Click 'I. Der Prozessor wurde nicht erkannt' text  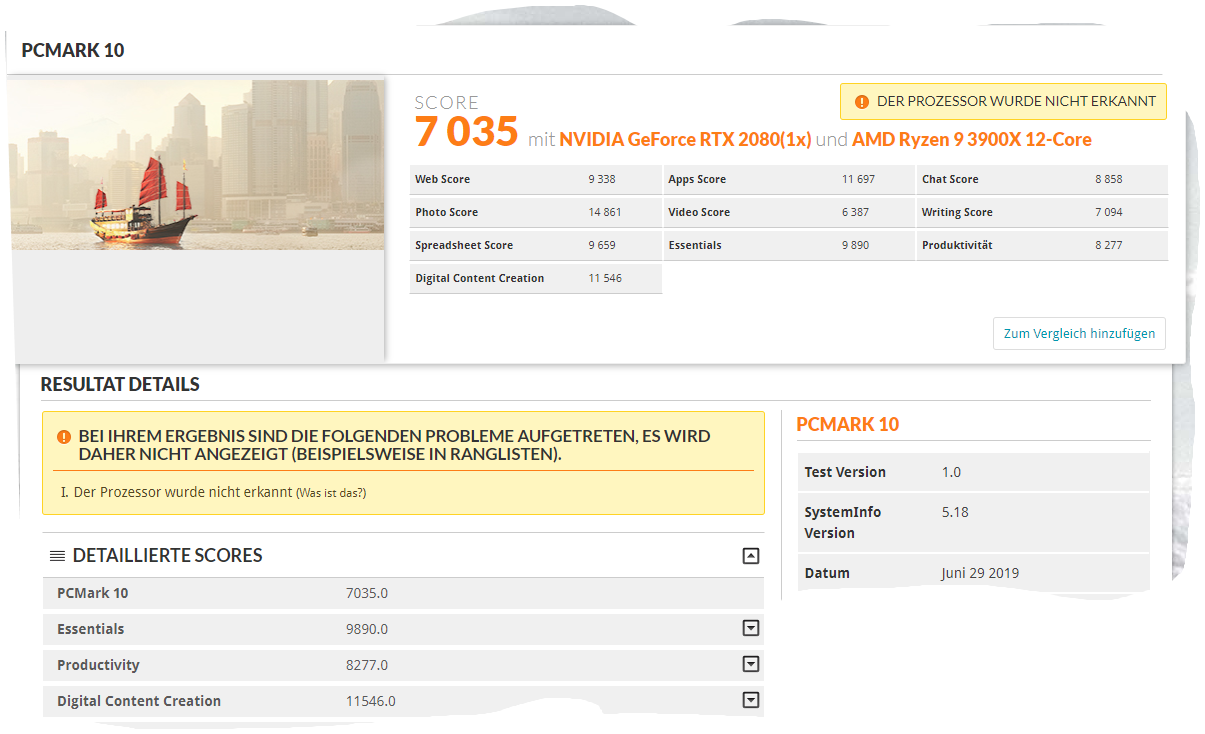pyautogui.click(x=177, y=492)
